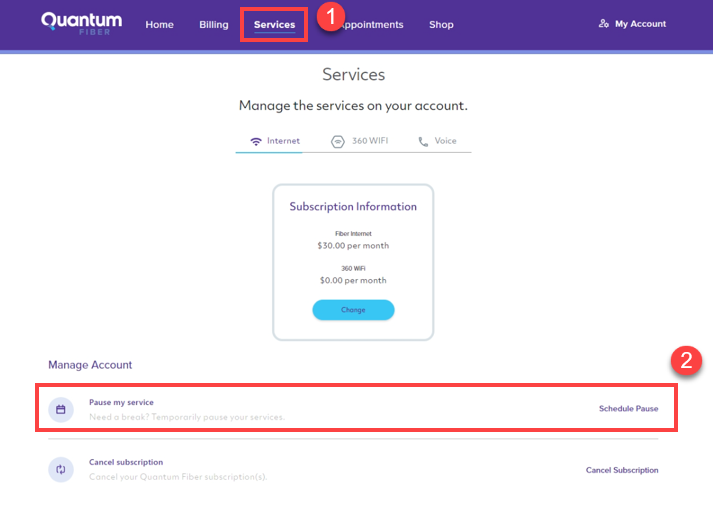Click the My Account person icon
The width and height of the screenshot is (713, 521).
[603, 24]
